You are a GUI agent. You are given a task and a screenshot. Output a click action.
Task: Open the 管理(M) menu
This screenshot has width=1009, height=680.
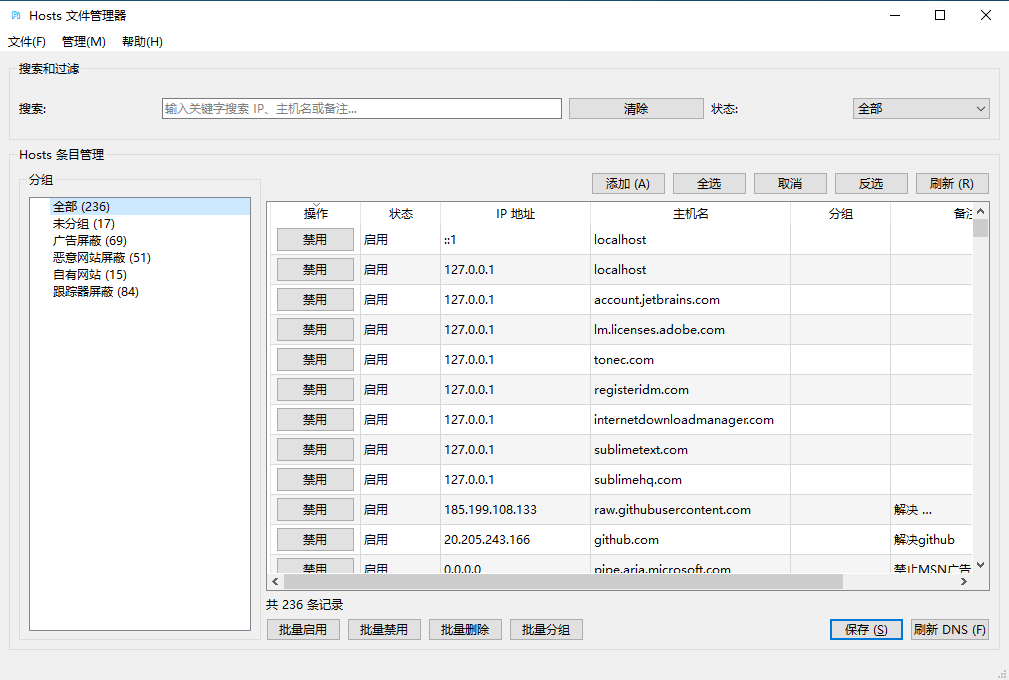click(83, 42)
